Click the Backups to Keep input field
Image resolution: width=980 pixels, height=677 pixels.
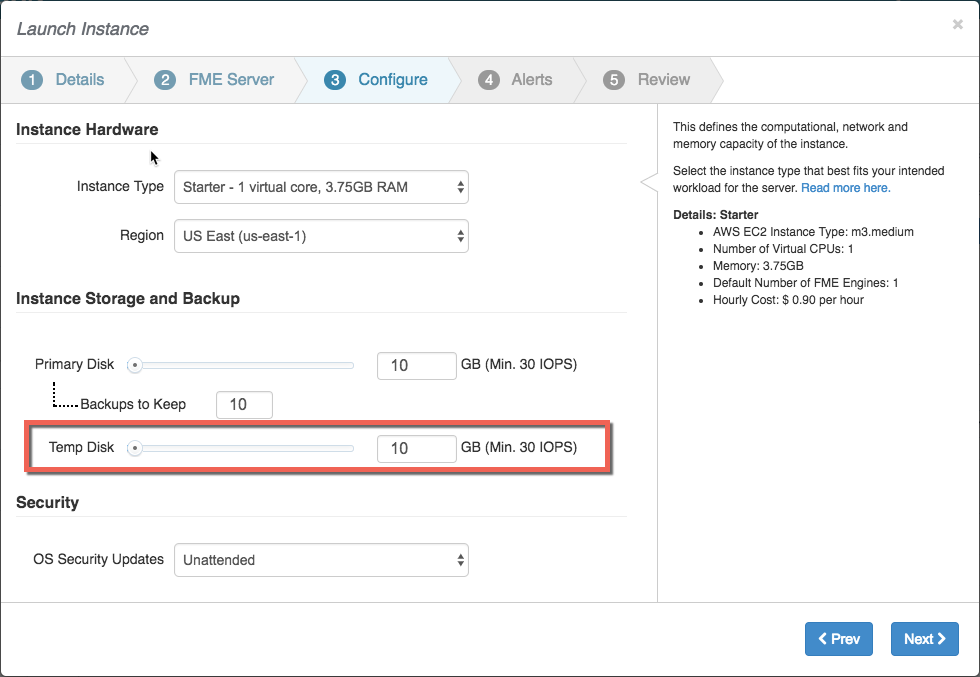pyautogui.click(x=244, y=404)
